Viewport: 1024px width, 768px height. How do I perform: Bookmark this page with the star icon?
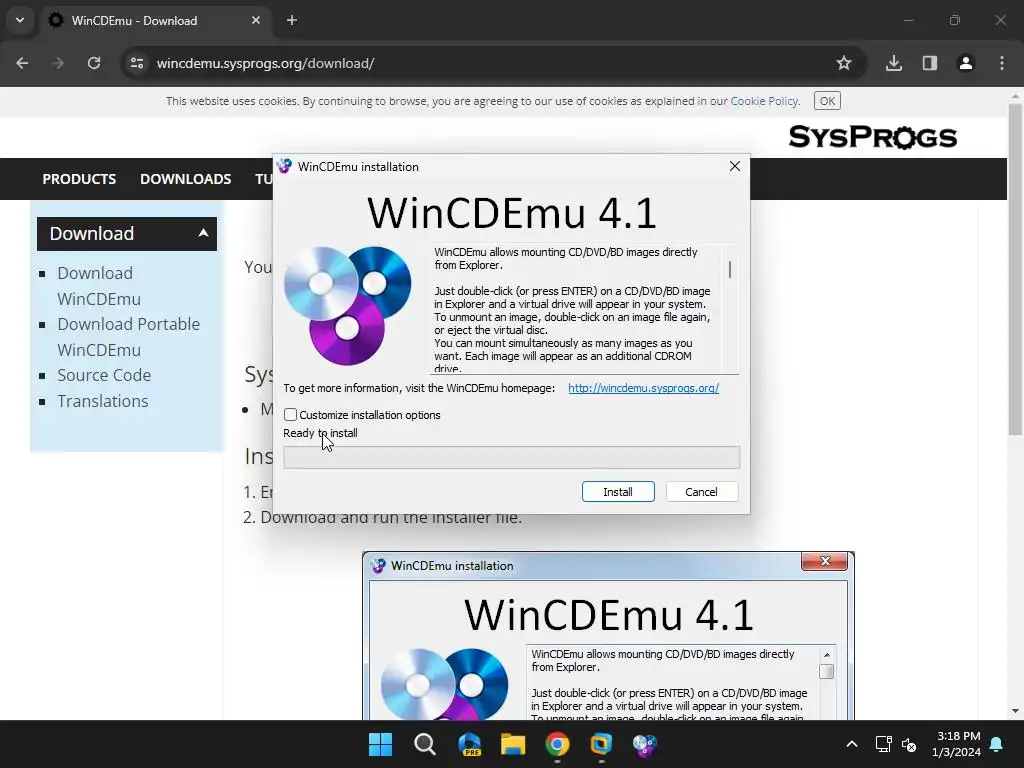pyautogui.click(x=844, y=63)
